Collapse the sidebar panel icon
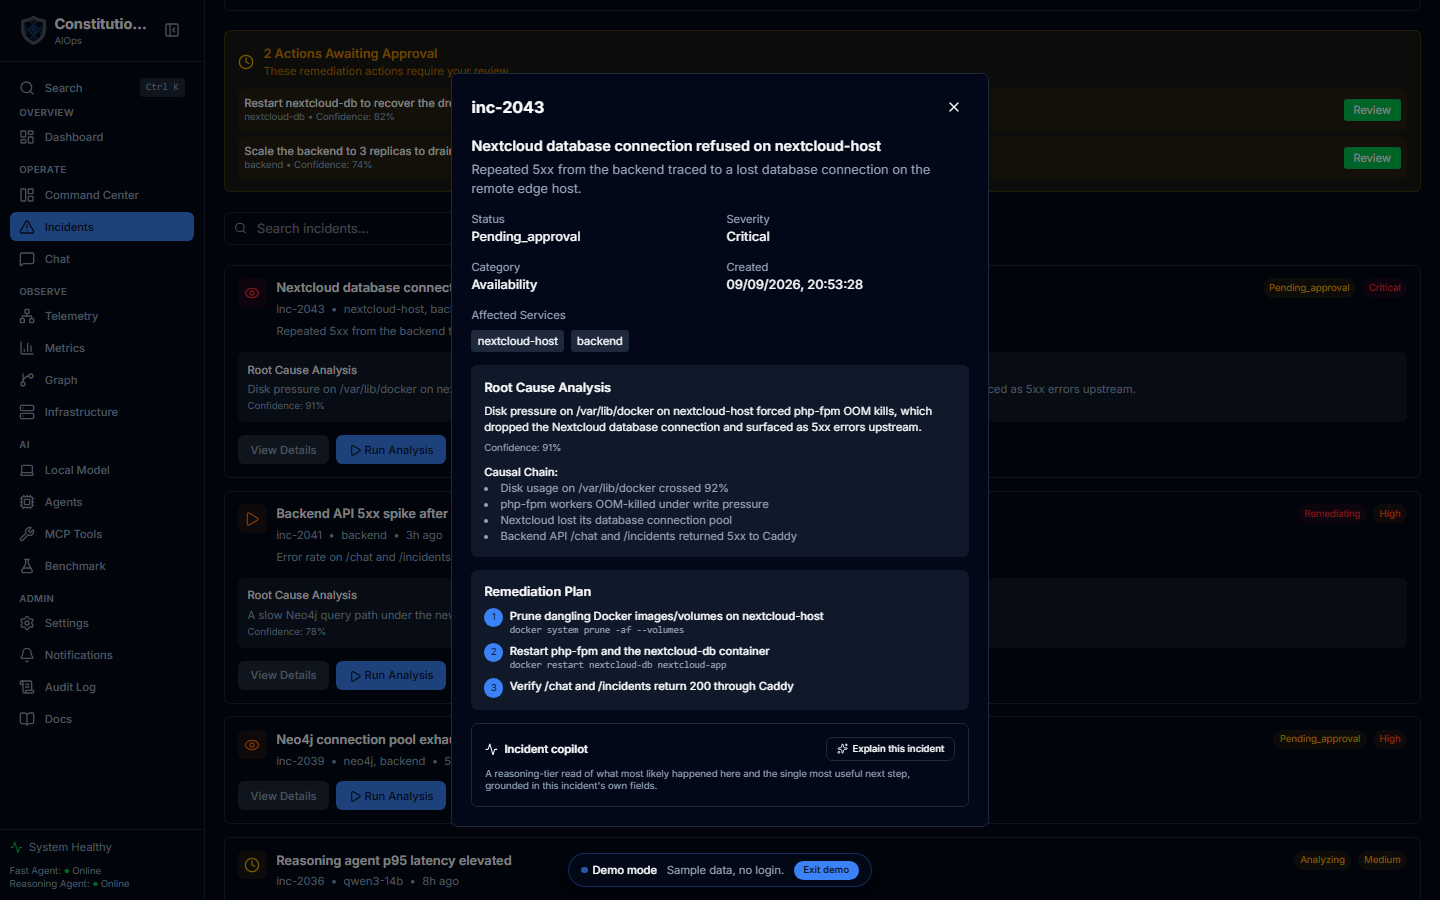Viewport: 1440px width, 900px height. click(172, 30)
